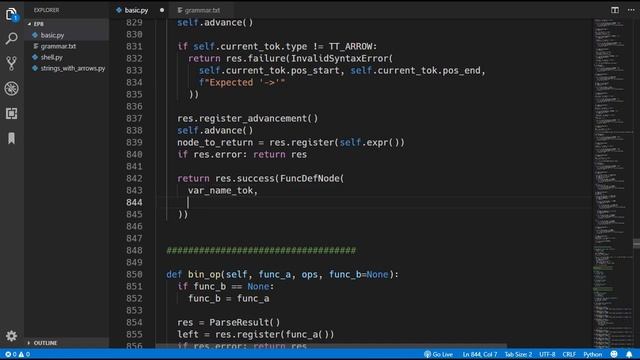Switch to the grammar.txt tab
The height and width of the screenshot is (360, 640).
[202, 10]
